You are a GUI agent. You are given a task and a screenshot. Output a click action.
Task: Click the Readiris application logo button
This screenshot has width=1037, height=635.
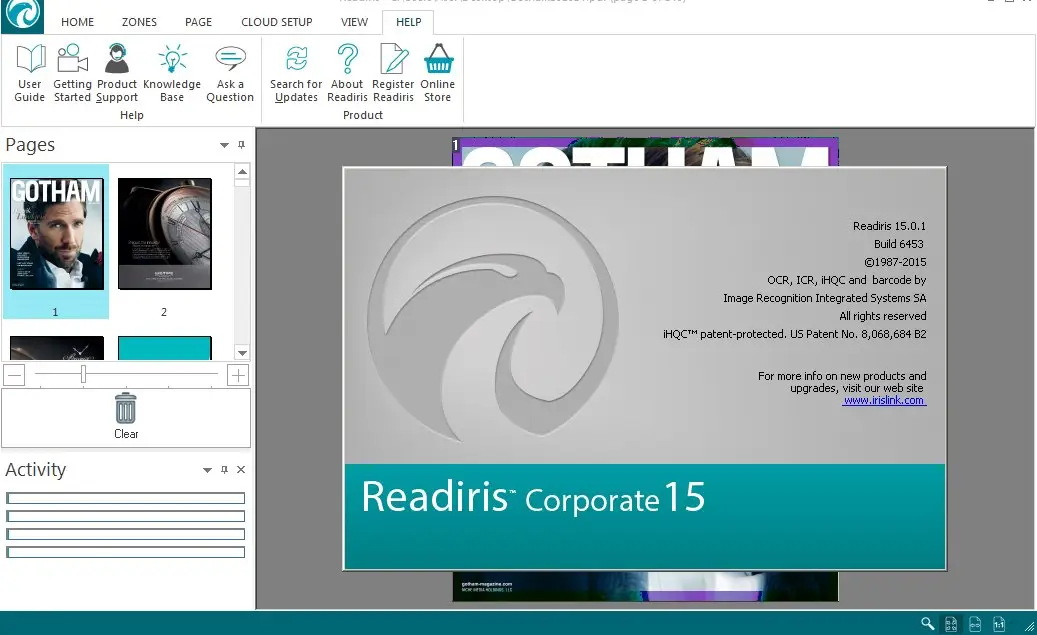pyautogui.click(x=22, y=16)
